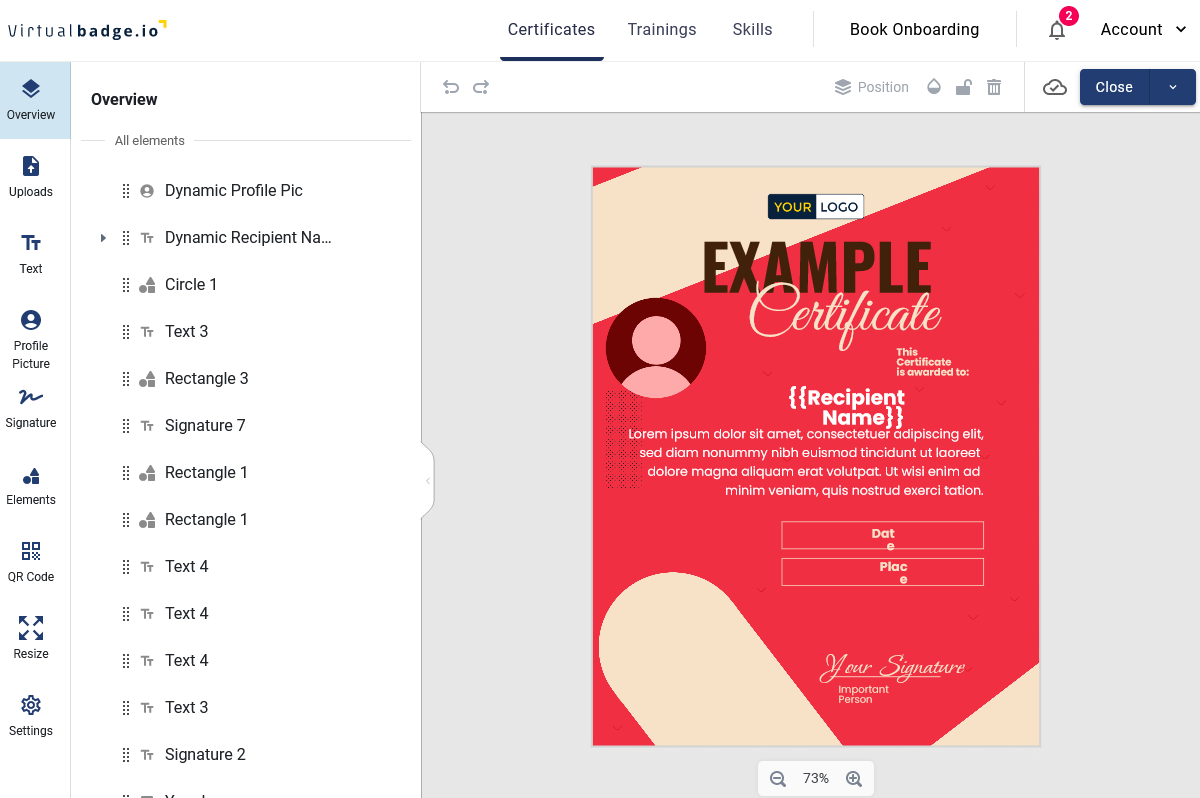Undo the last change
Screen dimensions: 1200x798
click(451, 87)
